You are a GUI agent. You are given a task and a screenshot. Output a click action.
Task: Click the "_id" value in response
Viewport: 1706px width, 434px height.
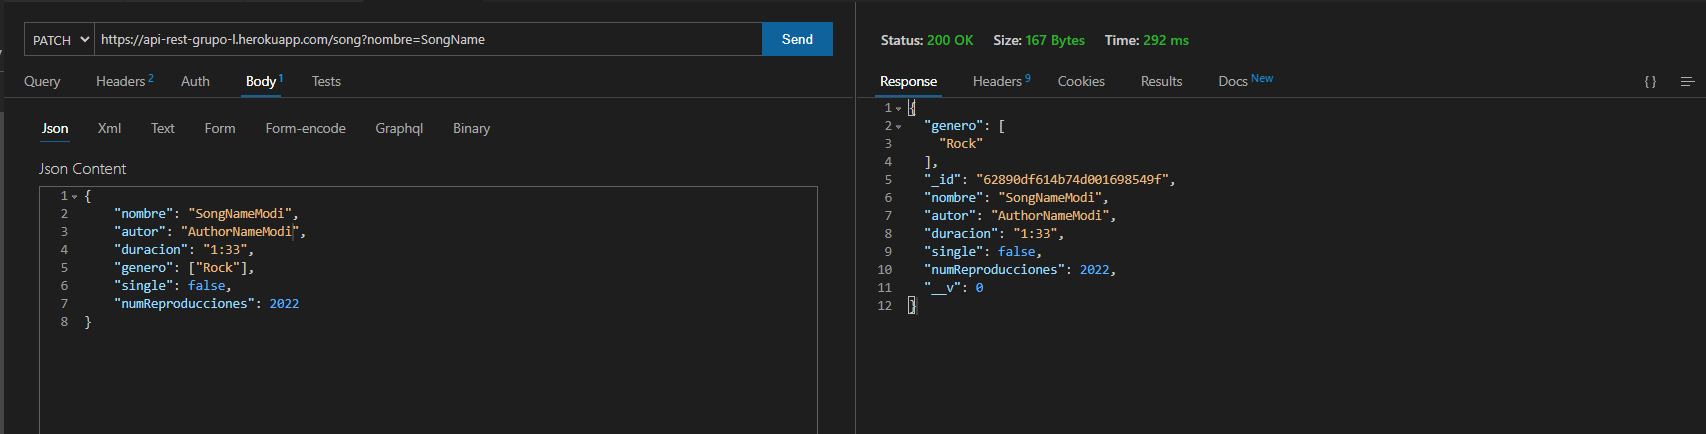pyautogui.click(x=1072, y=180)
